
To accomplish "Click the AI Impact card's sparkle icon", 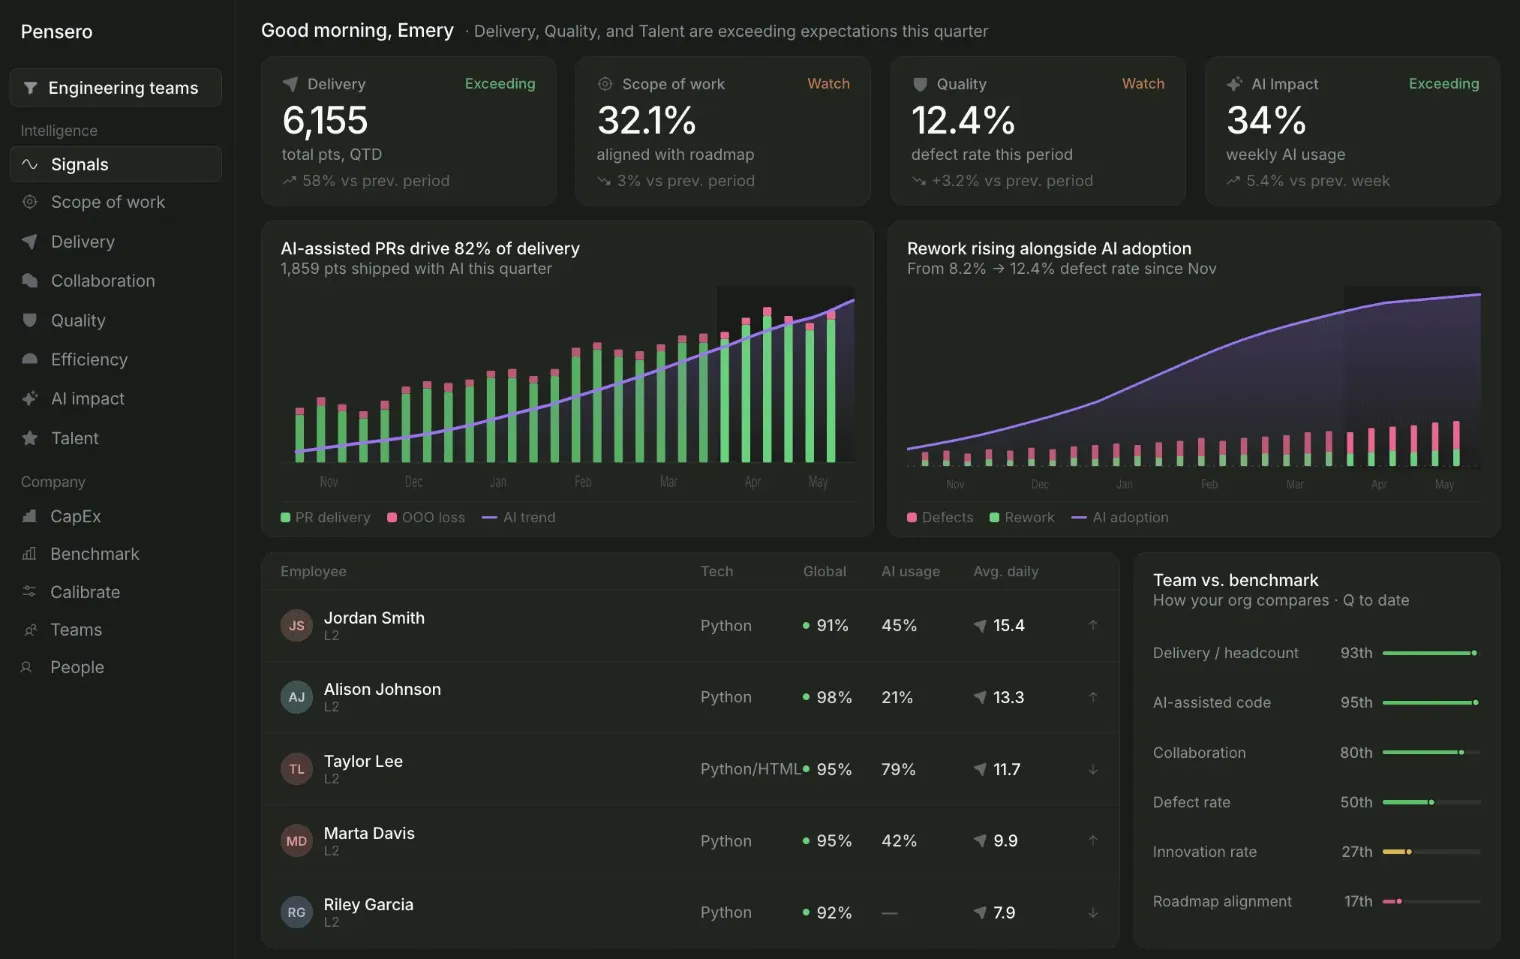I will 1235,84.
